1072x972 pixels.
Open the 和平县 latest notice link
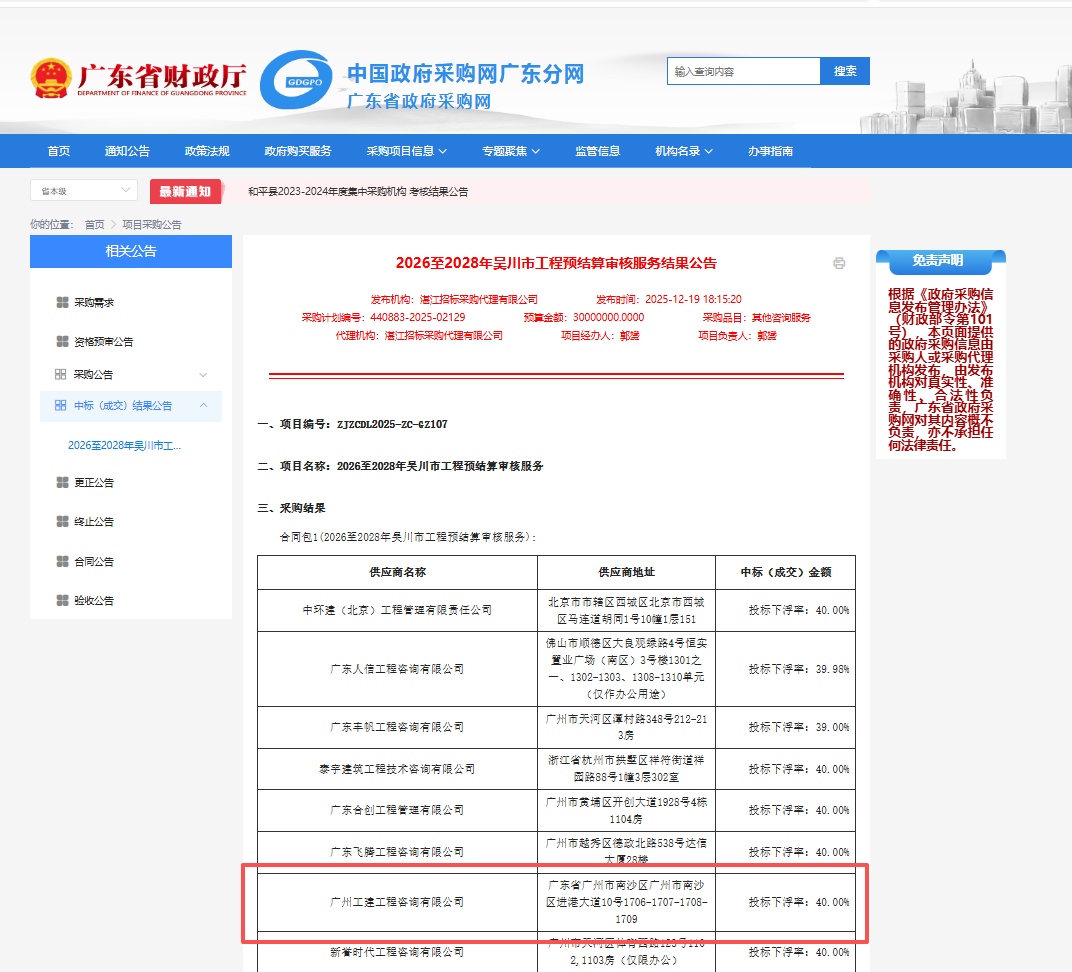point(358,191)
